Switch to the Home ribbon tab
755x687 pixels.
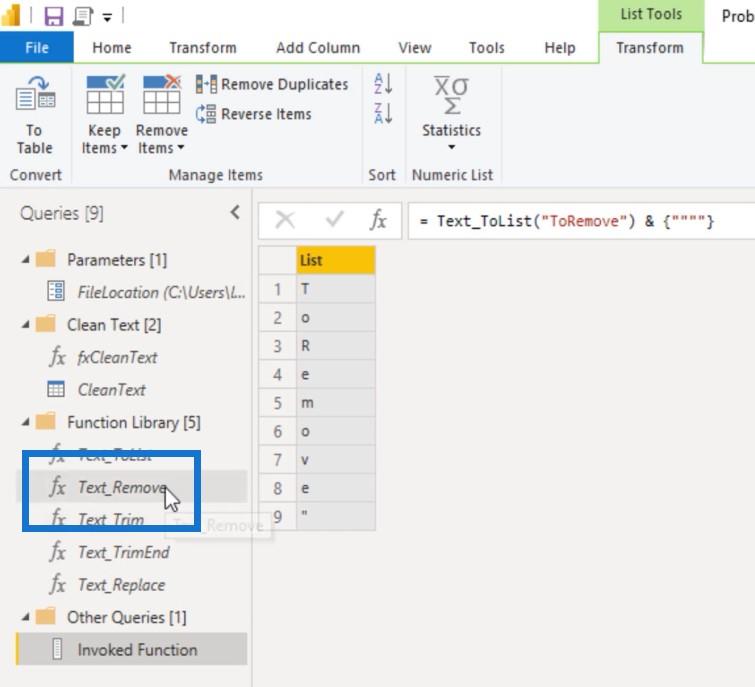pyautogui.click(x=112, y=48)
